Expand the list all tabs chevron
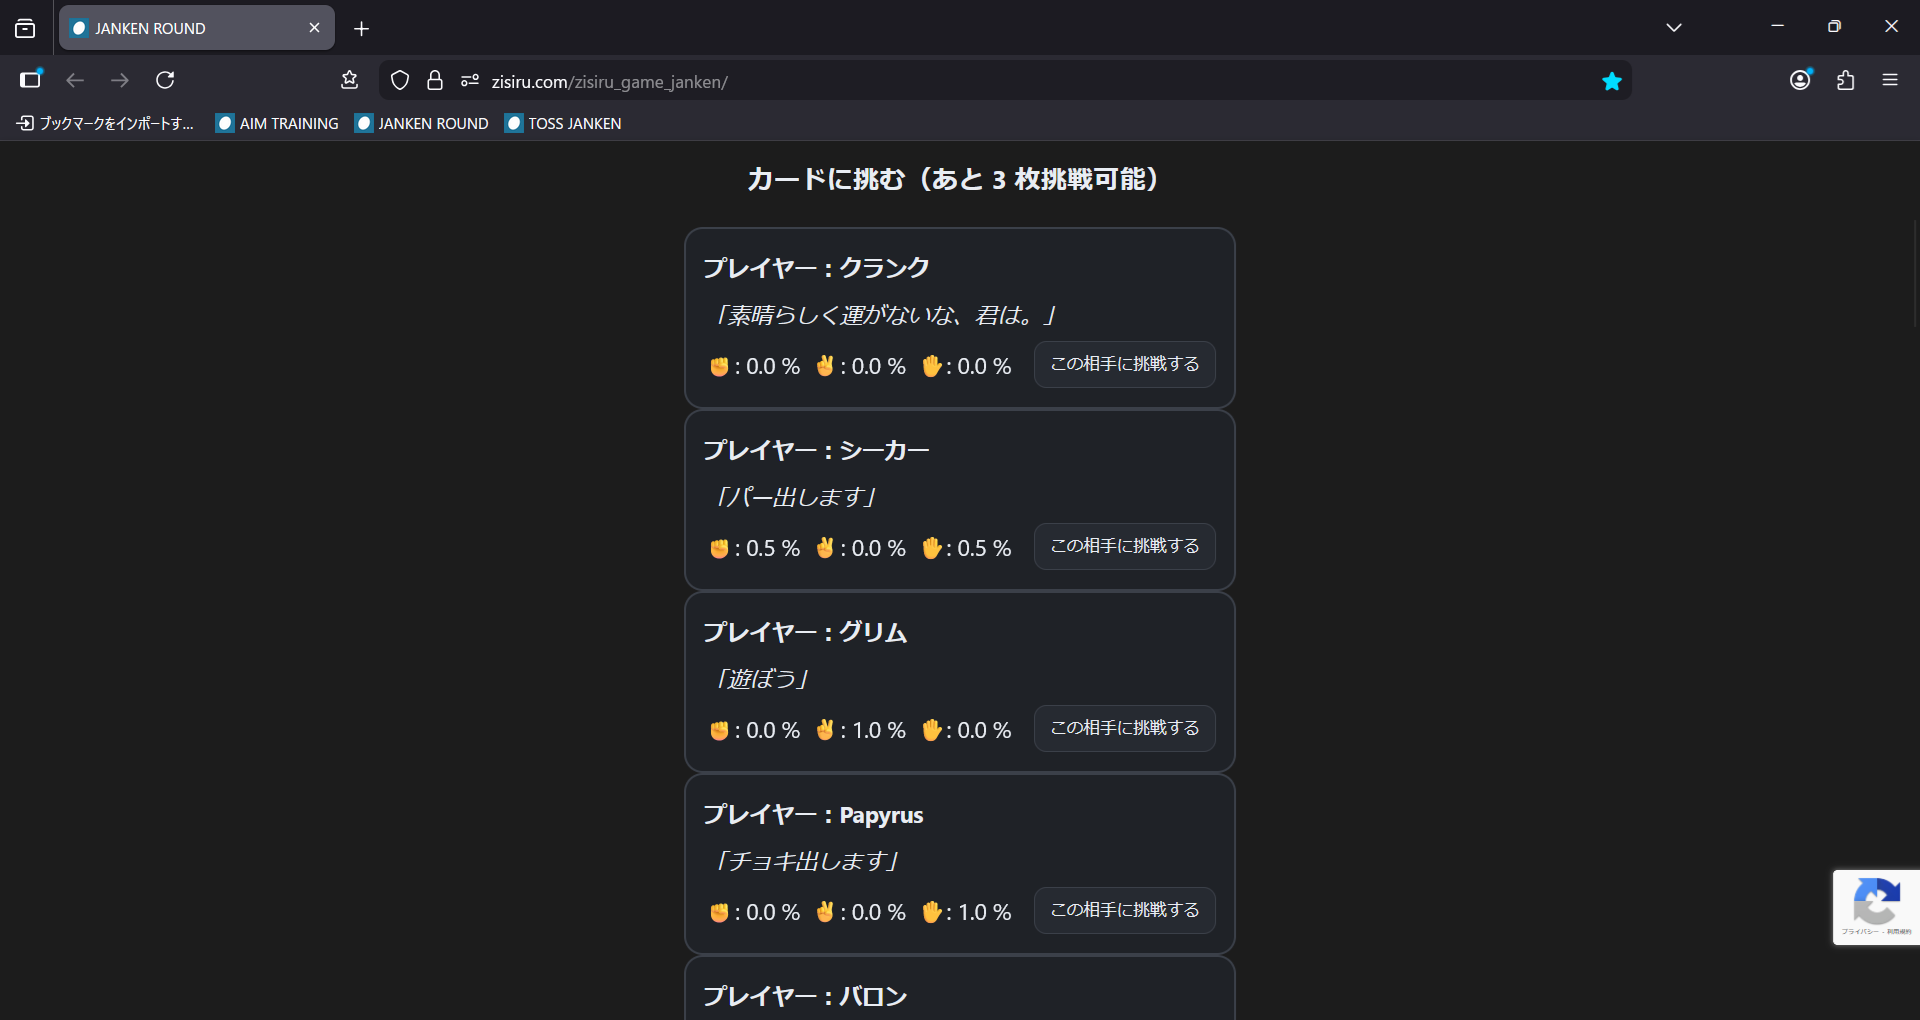Viewport: 1920px width, 1020px height. [x=1673, y=28]
